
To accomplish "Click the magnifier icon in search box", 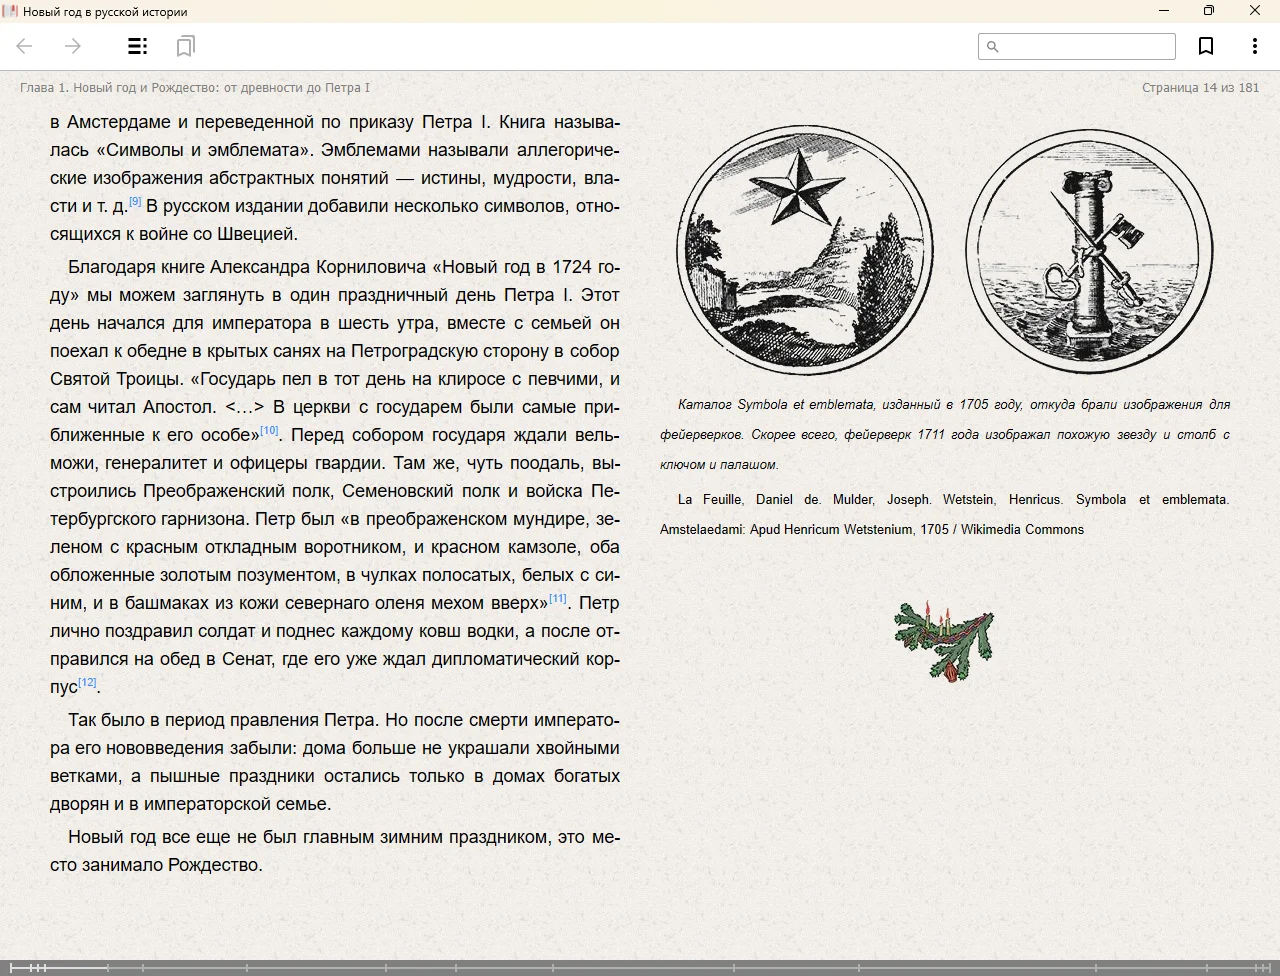I will (992, 47).
